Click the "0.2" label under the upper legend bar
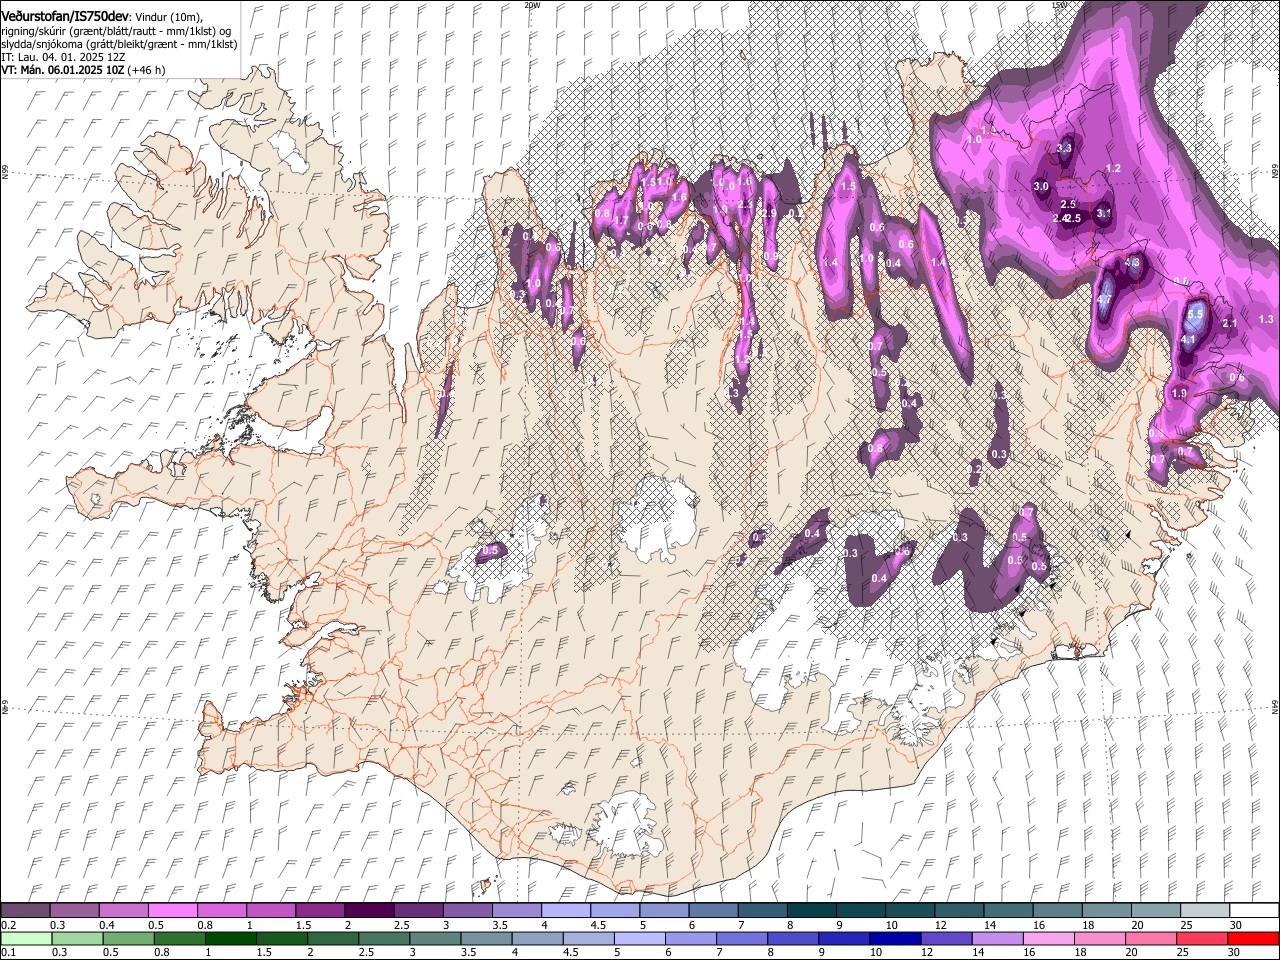 9,925
